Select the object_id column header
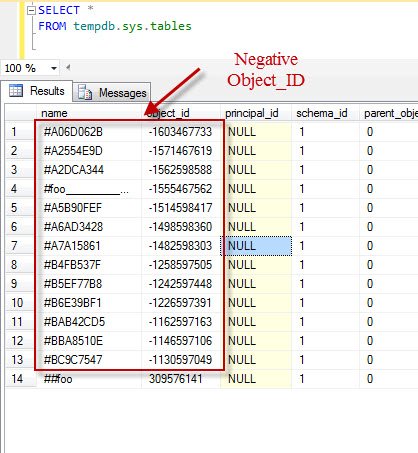The height and width of the screenshot is (453, 418). click(x=181, y=113)
